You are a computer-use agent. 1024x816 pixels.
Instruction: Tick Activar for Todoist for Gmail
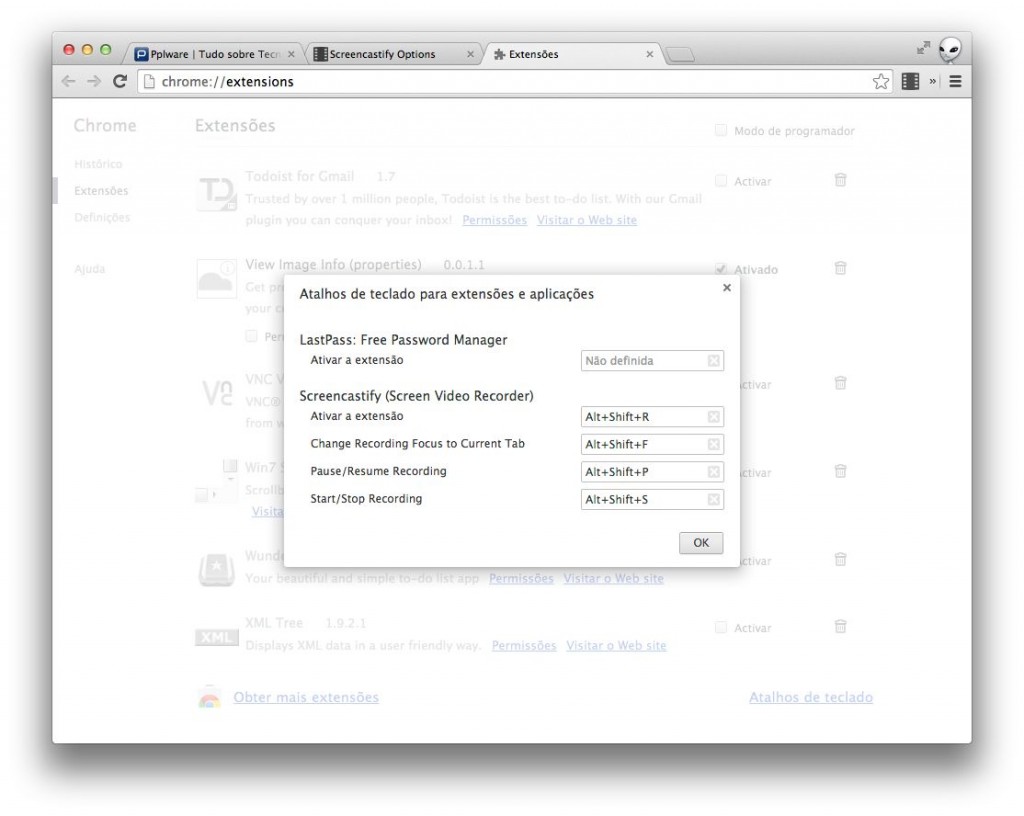click(720, 180)
